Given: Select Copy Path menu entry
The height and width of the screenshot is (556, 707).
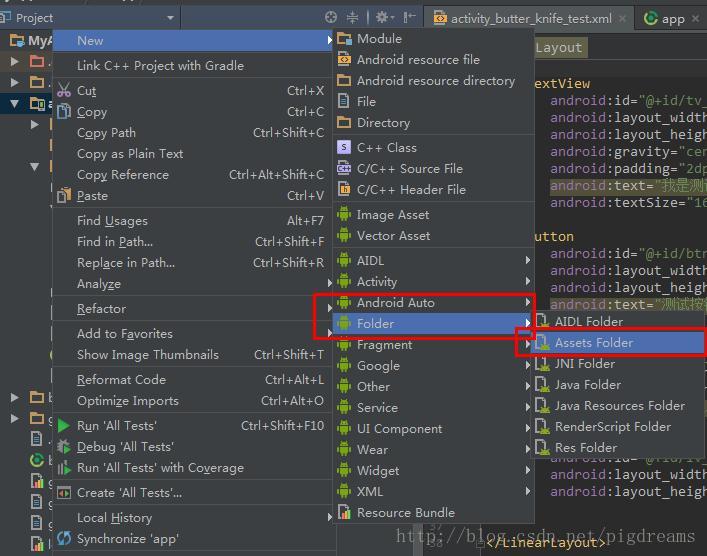Looking at the screenshot, I should [x=193, y=133].
